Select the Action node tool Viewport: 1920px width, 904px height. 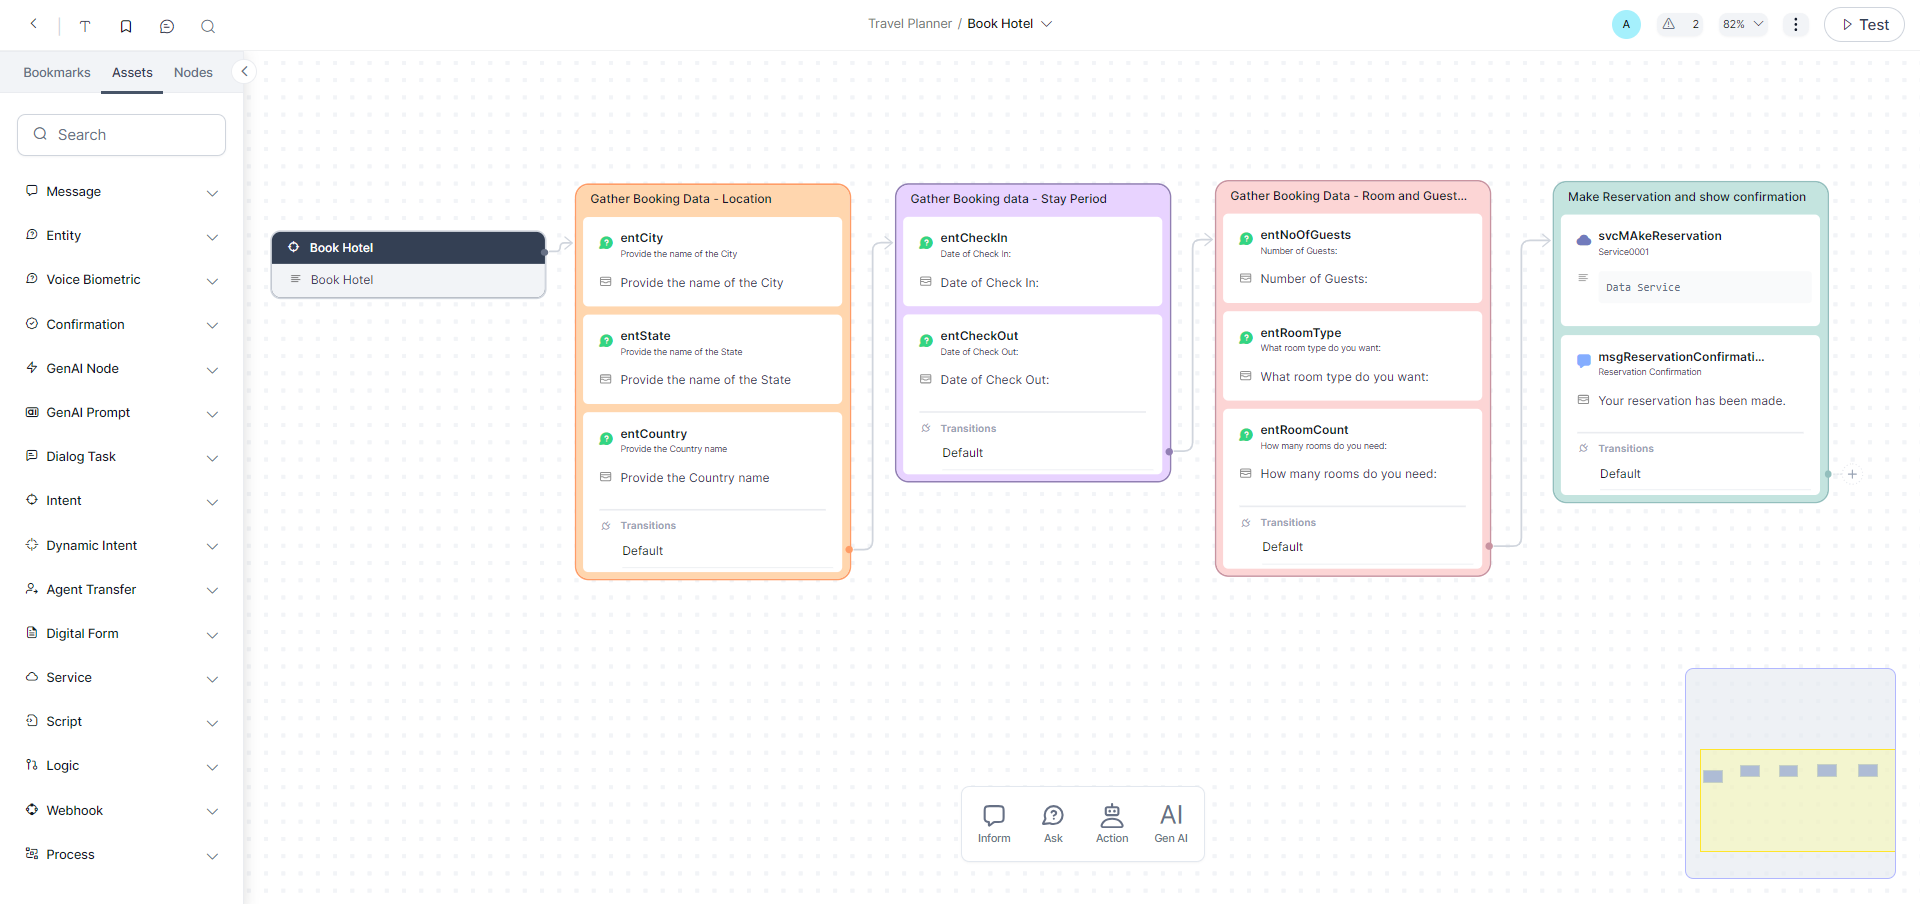(x=1112, y=824)
